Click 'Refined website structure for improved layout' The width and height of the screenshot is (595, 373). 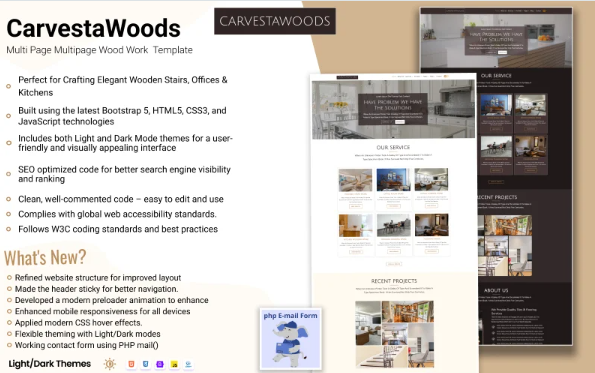pos(98,278)
